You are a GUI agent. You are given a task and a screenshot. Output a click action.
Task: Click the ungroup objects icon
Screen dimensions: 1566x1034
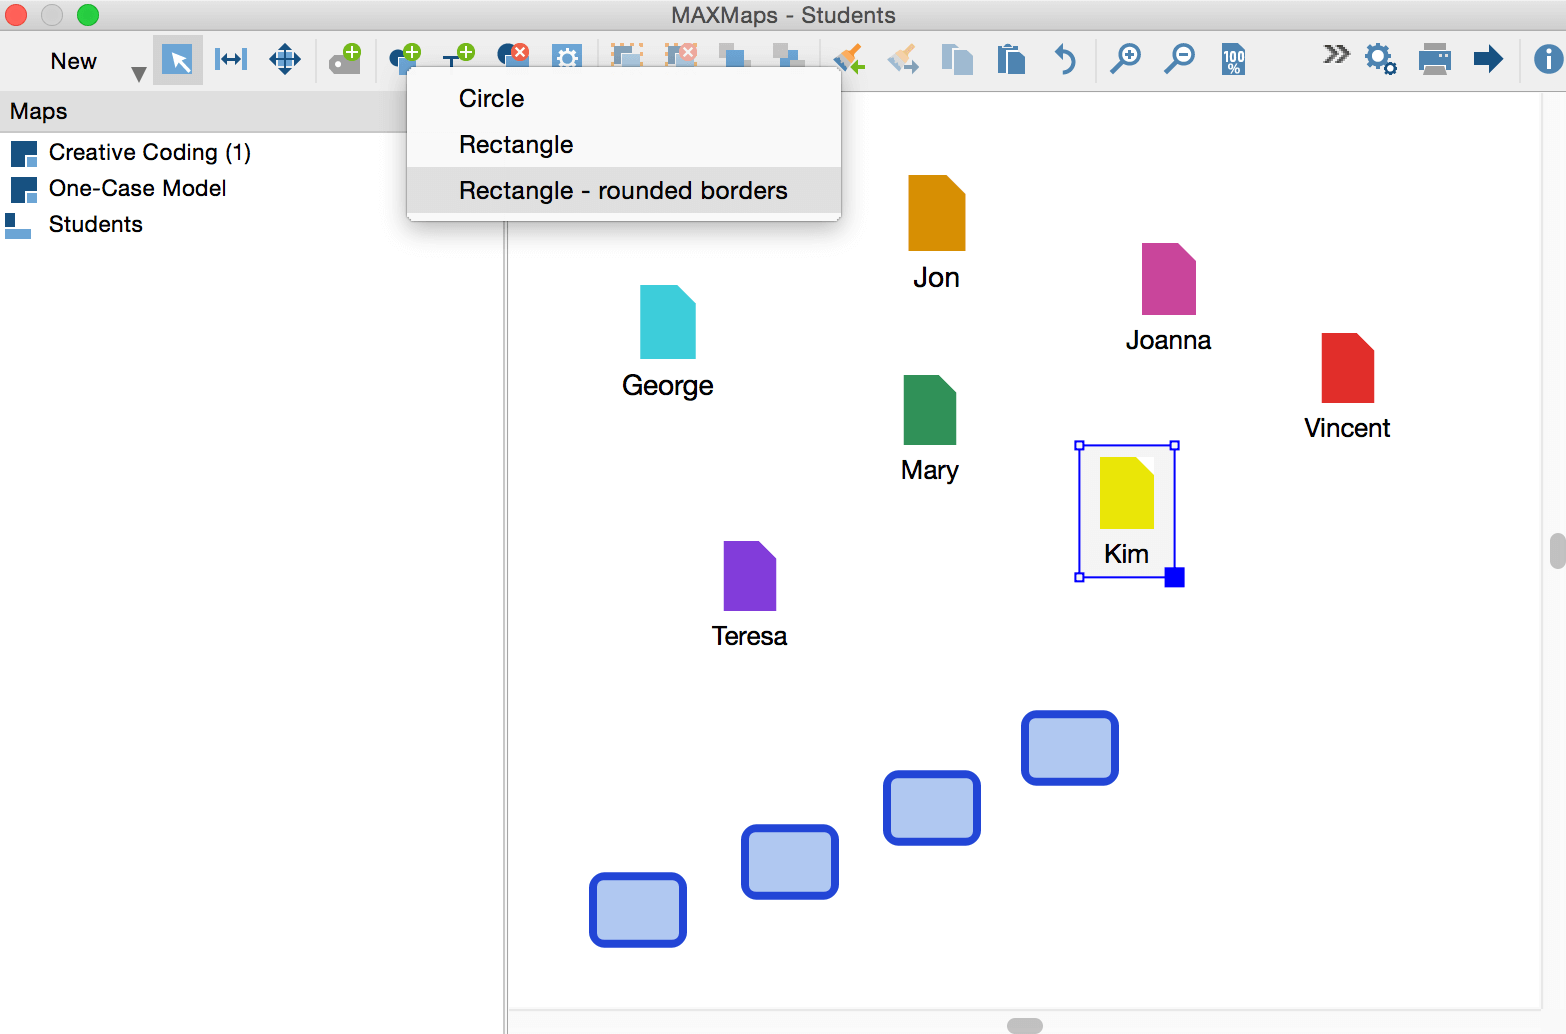pos(681,56)
